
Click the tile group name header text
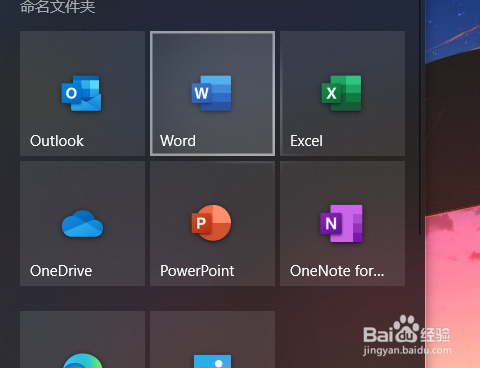pyautogui.click(x=58, y=7)
